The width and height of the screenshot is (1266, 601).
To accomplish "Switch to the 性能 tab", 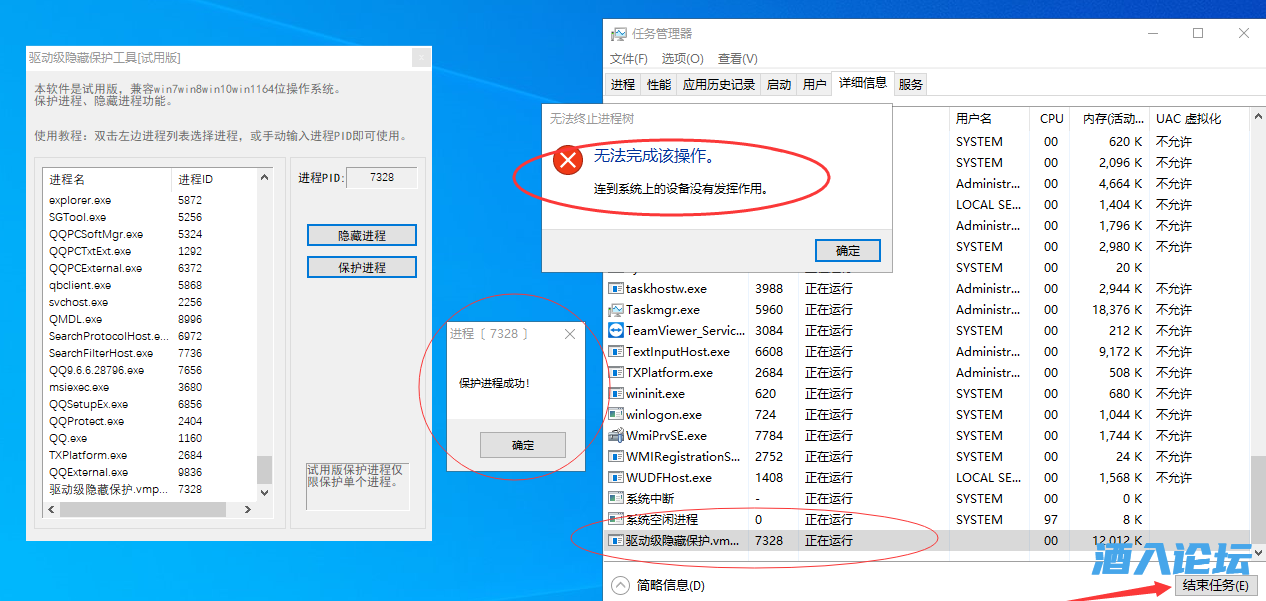I will pos(659,85).
